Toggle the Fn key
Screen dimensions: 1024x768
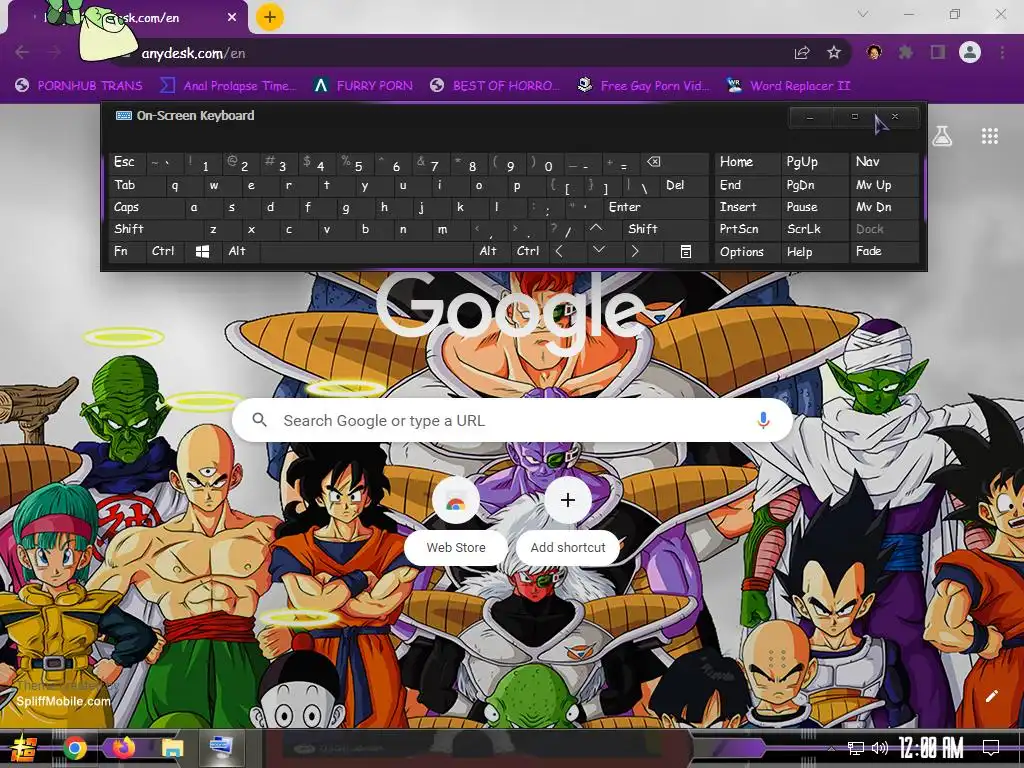[x=127, y=251]
